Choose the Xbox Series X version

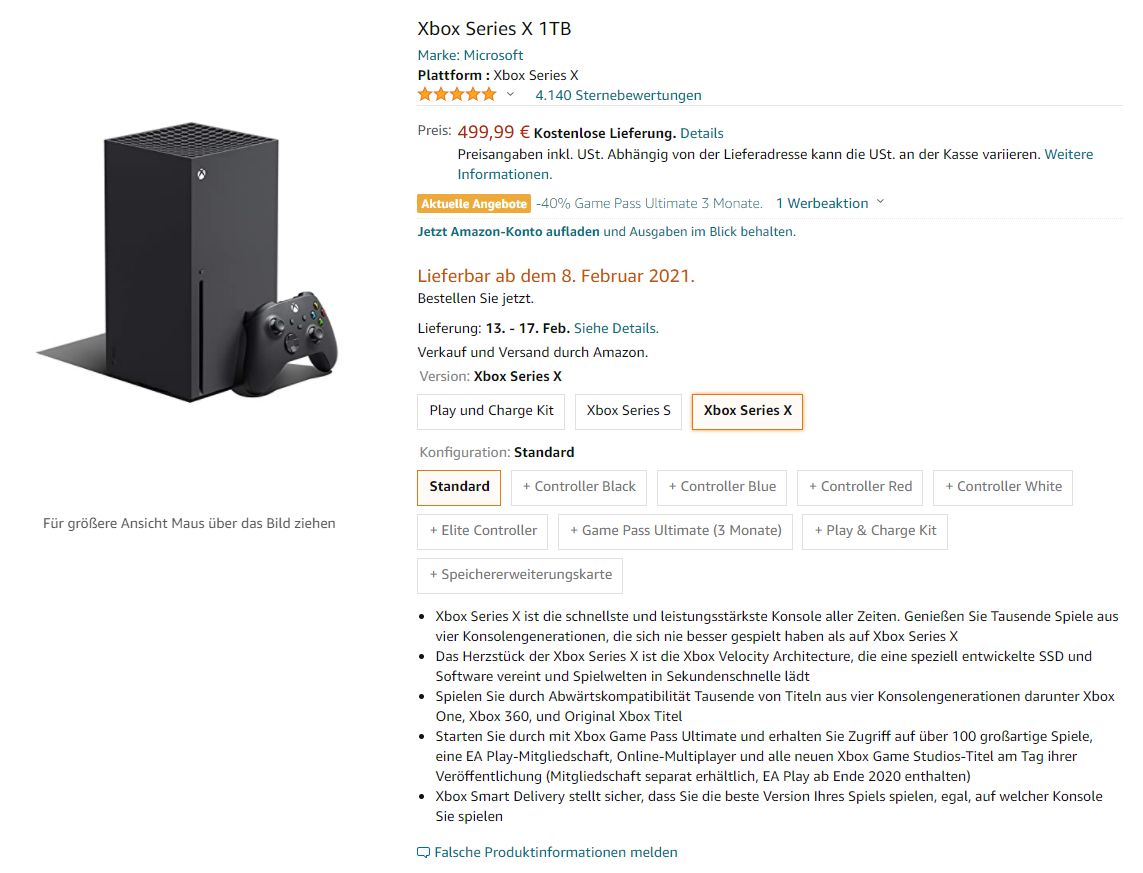click(x=747, y=411)
